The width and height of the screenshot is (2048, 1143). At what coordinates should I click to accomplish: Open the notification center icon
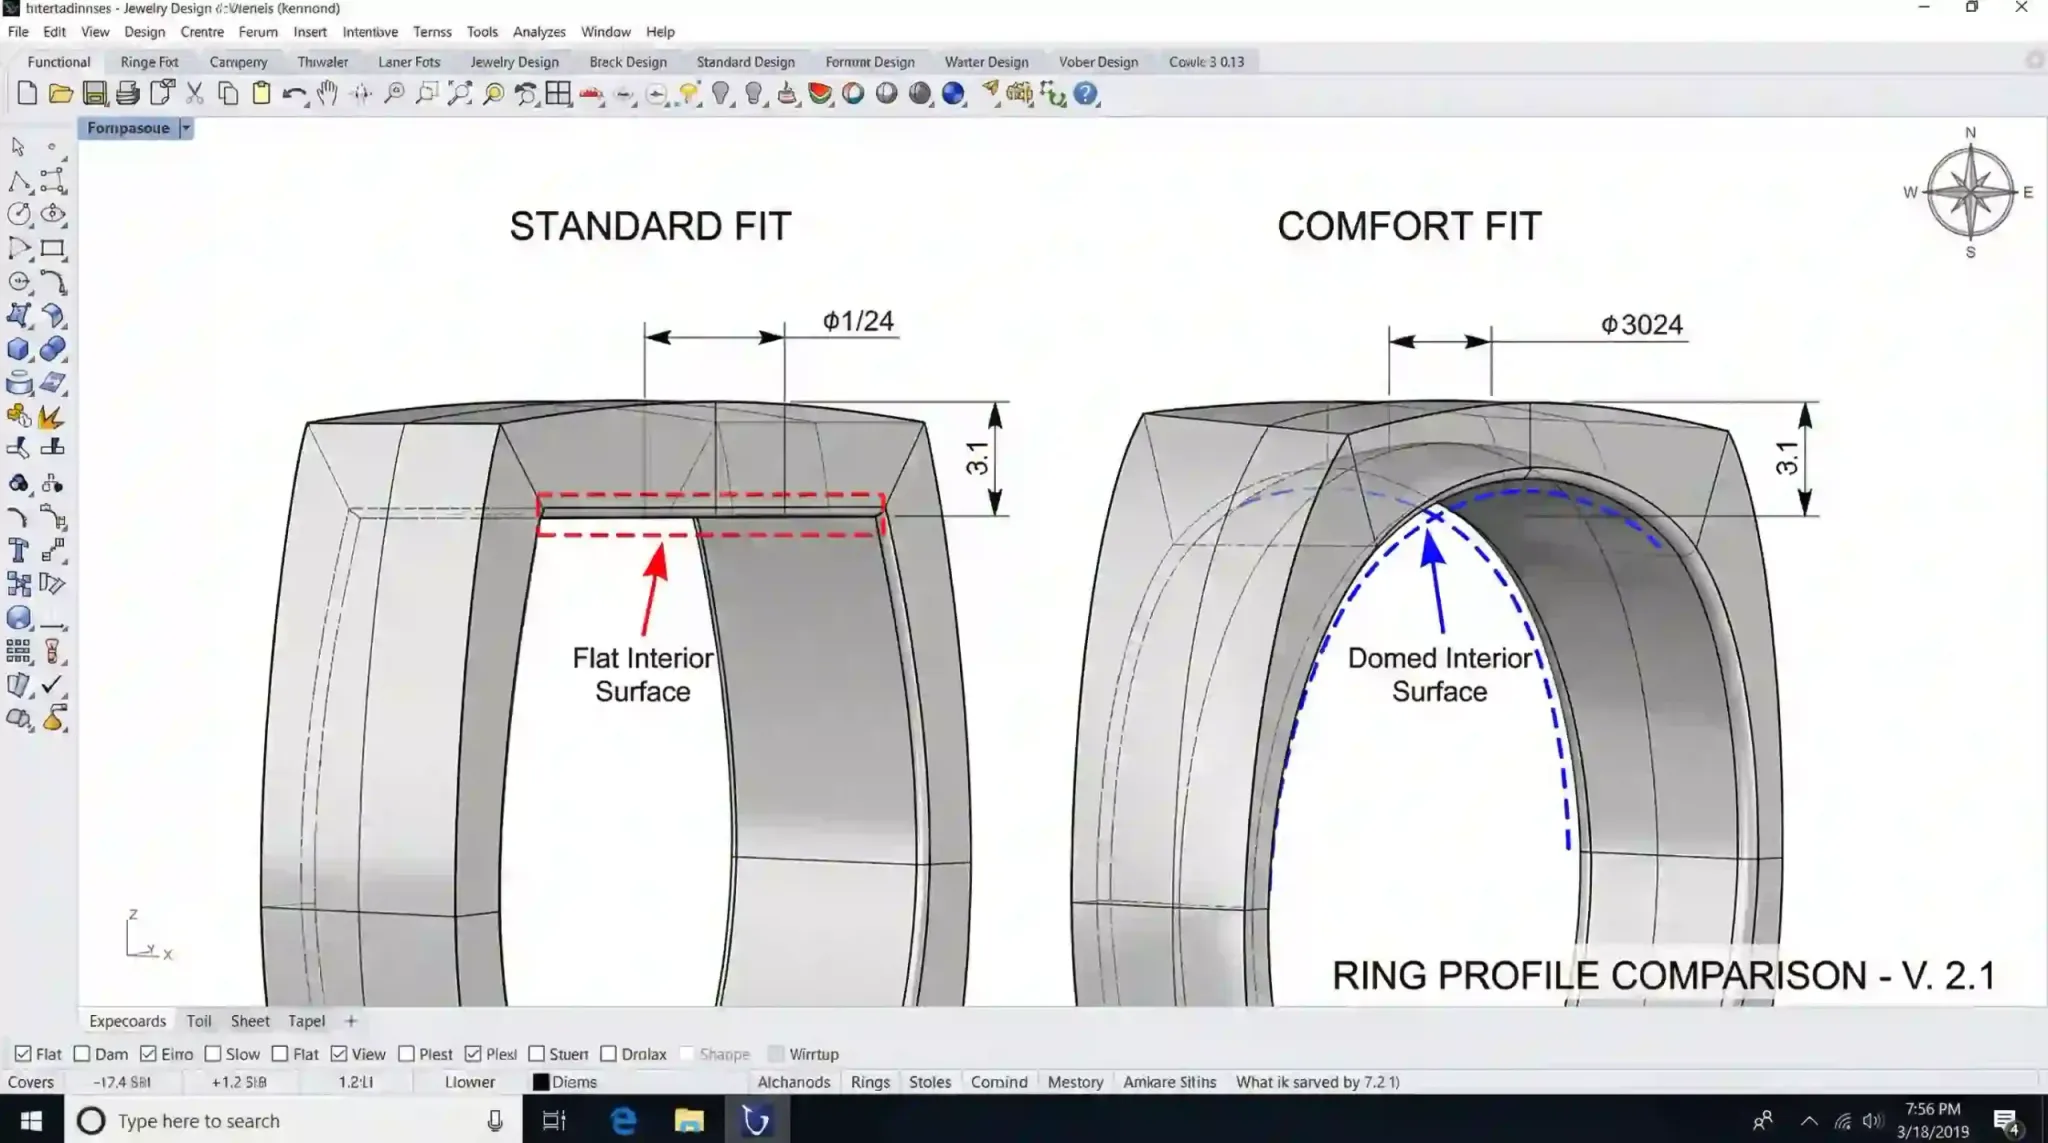[2006, 1121]
